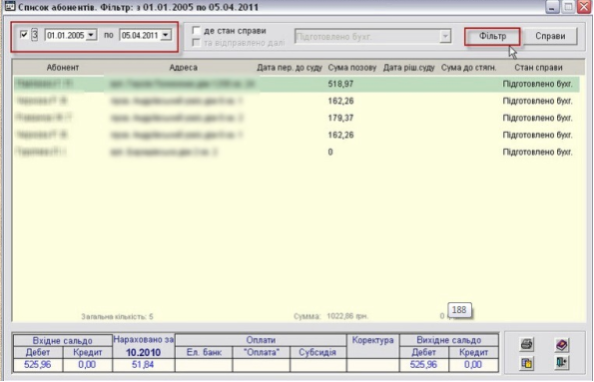Image resolution: width=594 pixels, height=382 pixels.
Task: Select the row with sum 0
Action: tap(297, 152)
